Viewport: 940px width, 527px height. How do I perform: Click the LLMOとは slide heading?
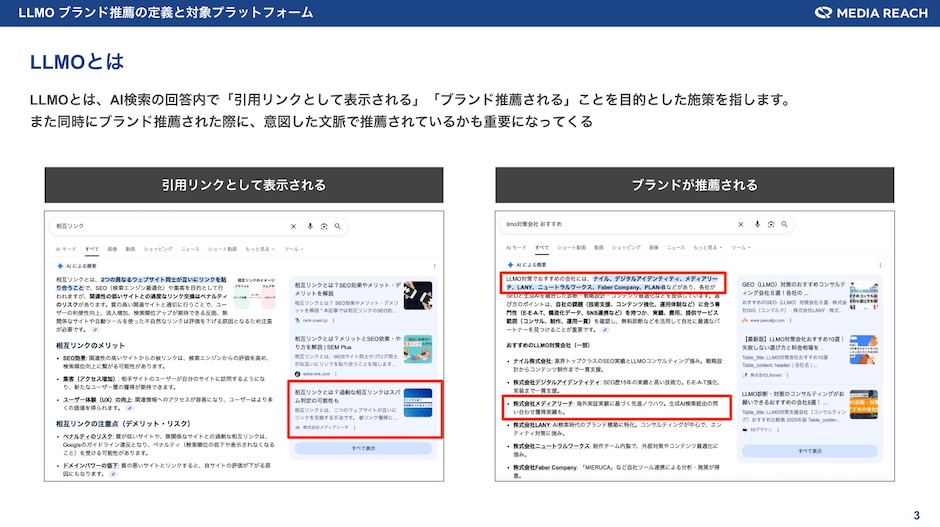[77, 61]
